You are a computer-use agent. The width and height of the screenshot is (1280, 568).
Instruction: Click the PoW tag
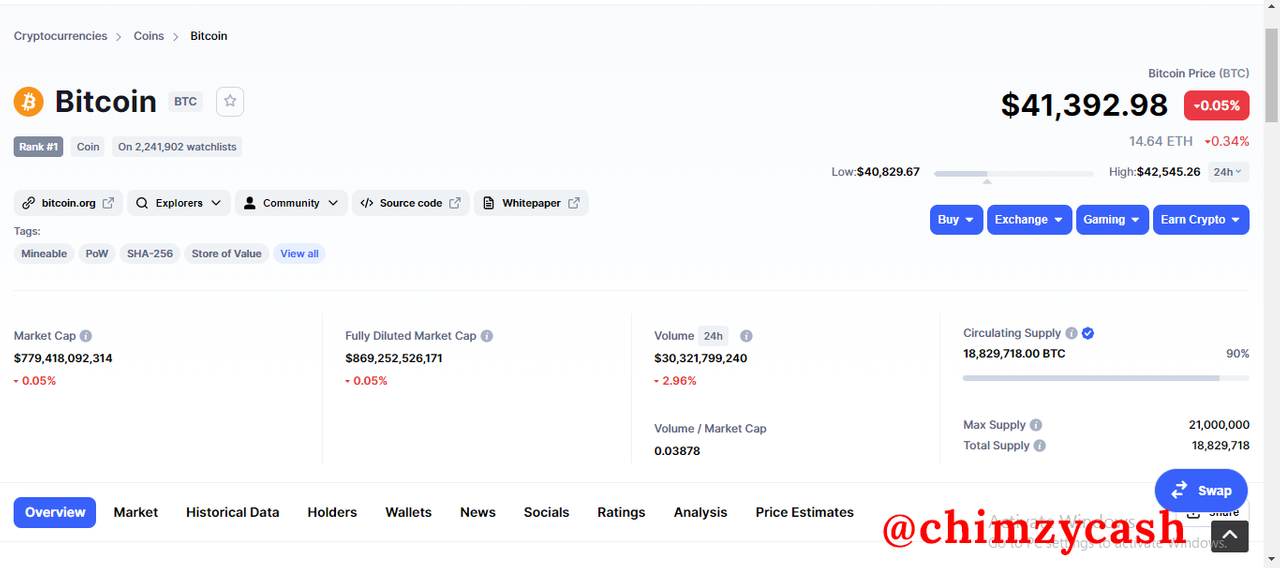point(97,254)
